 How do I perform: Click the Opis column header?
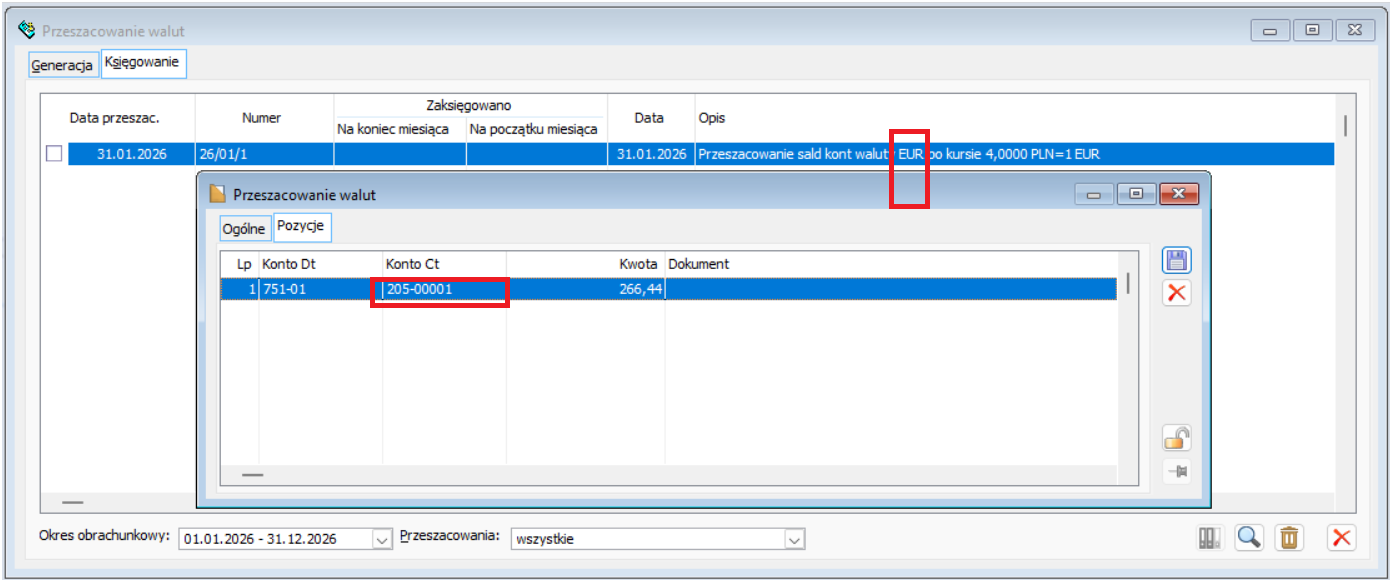pyautogui.click(x=1014, y=118)
